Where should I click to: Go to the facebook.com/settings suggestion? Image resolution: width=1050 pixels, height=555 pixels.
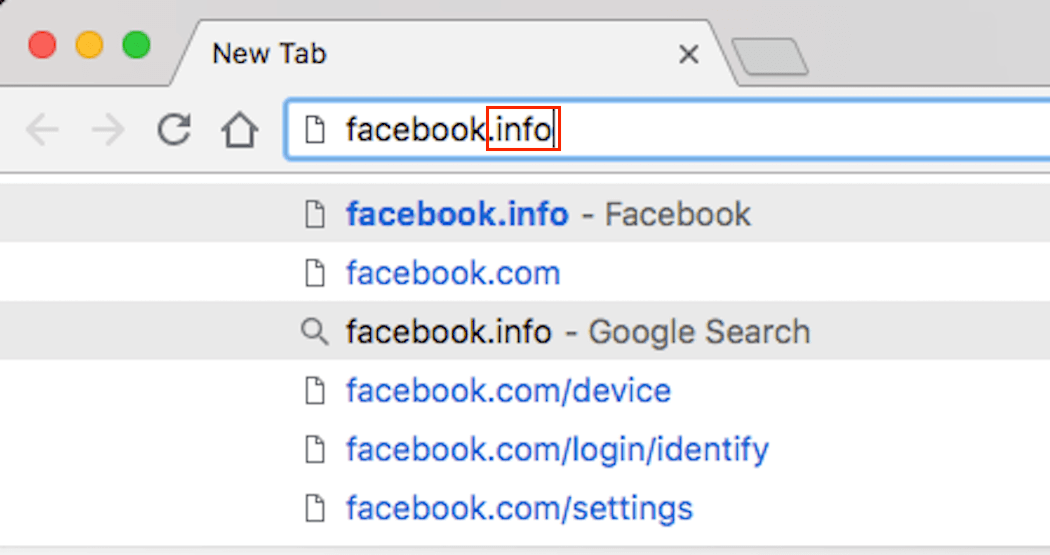click(519, 508)
